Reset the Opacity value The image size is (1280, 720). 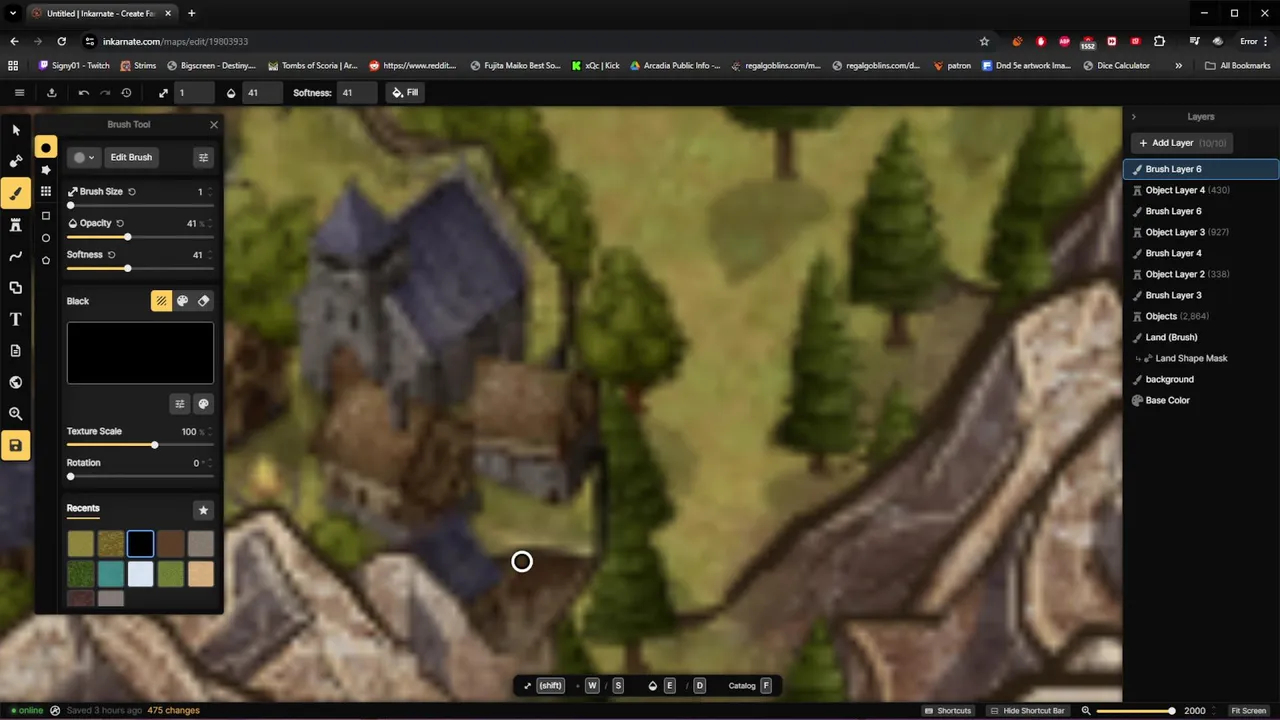click(120, 223)
